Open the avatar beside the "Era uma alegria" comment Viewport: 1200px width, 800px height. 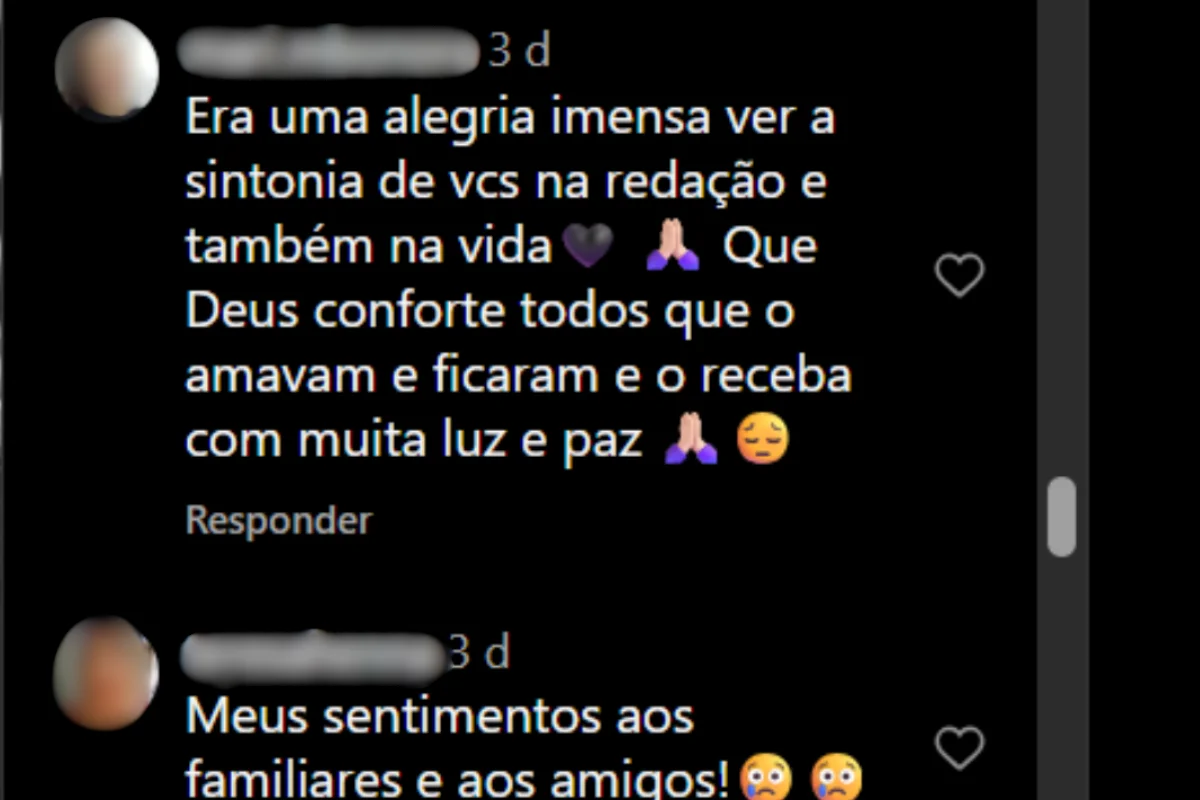[107, 68]
